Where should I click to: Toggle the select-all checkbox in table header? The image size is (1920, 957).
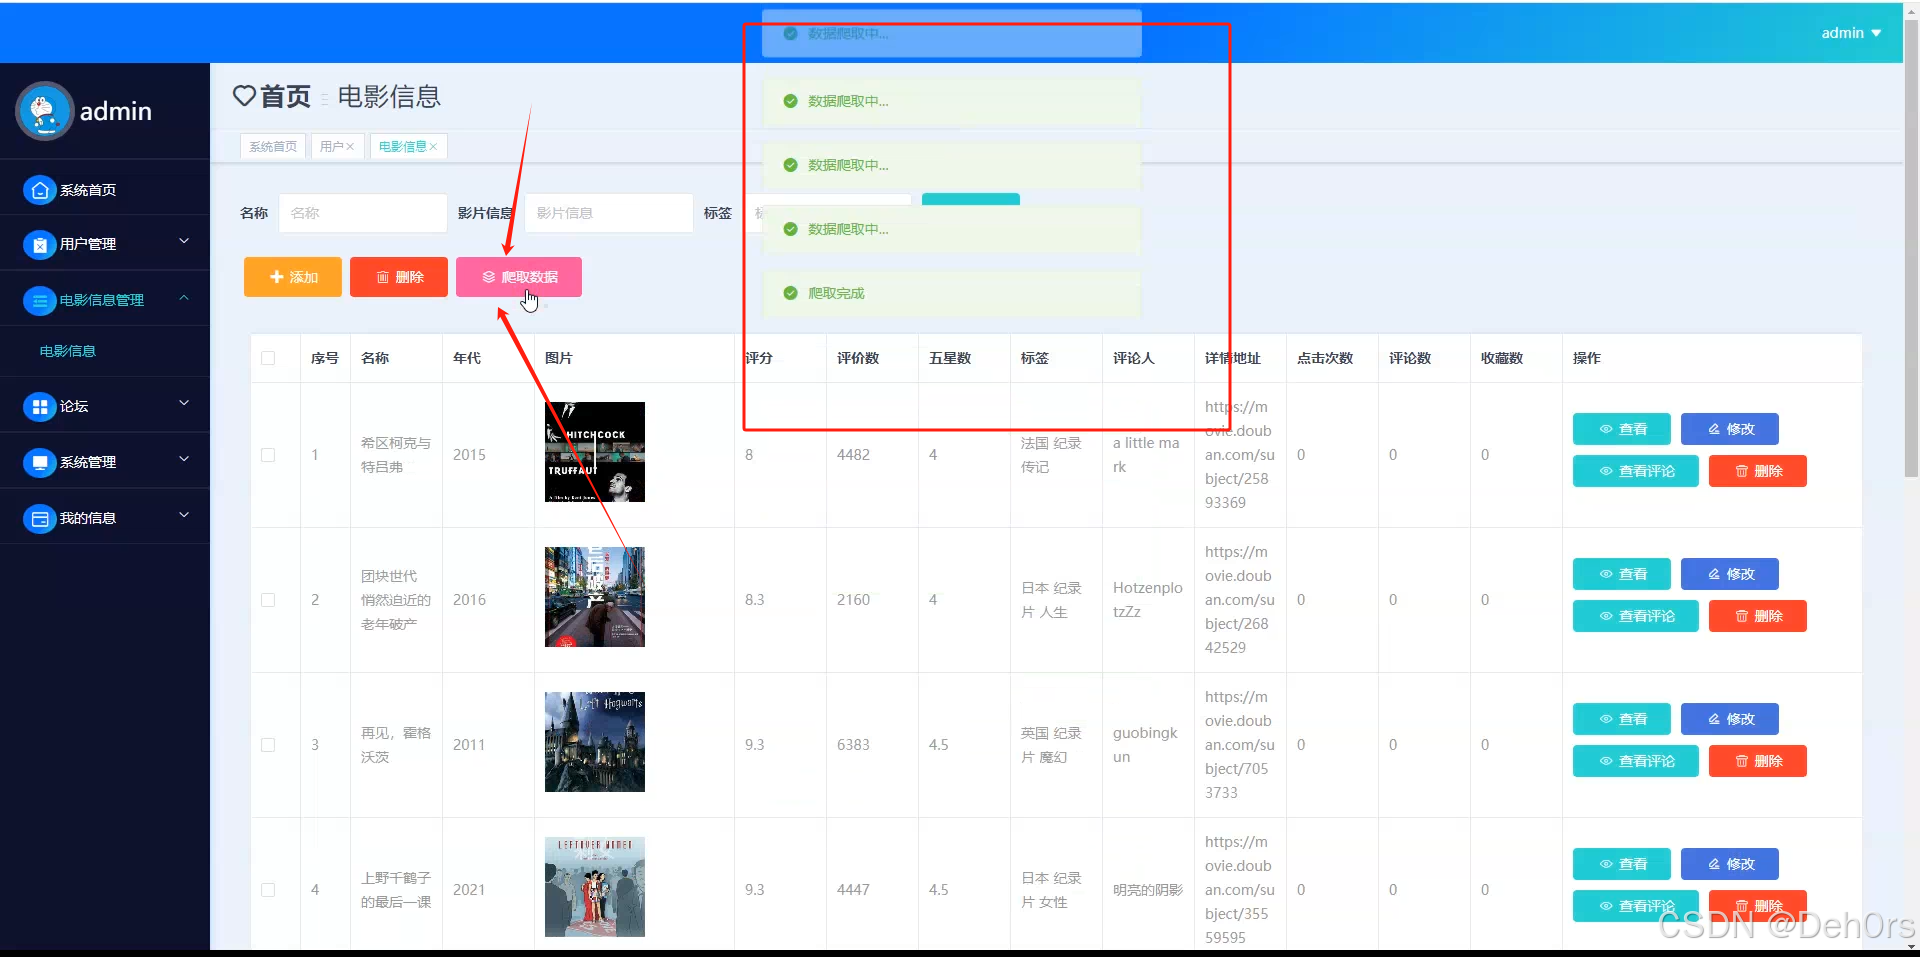tap(268, 358)
